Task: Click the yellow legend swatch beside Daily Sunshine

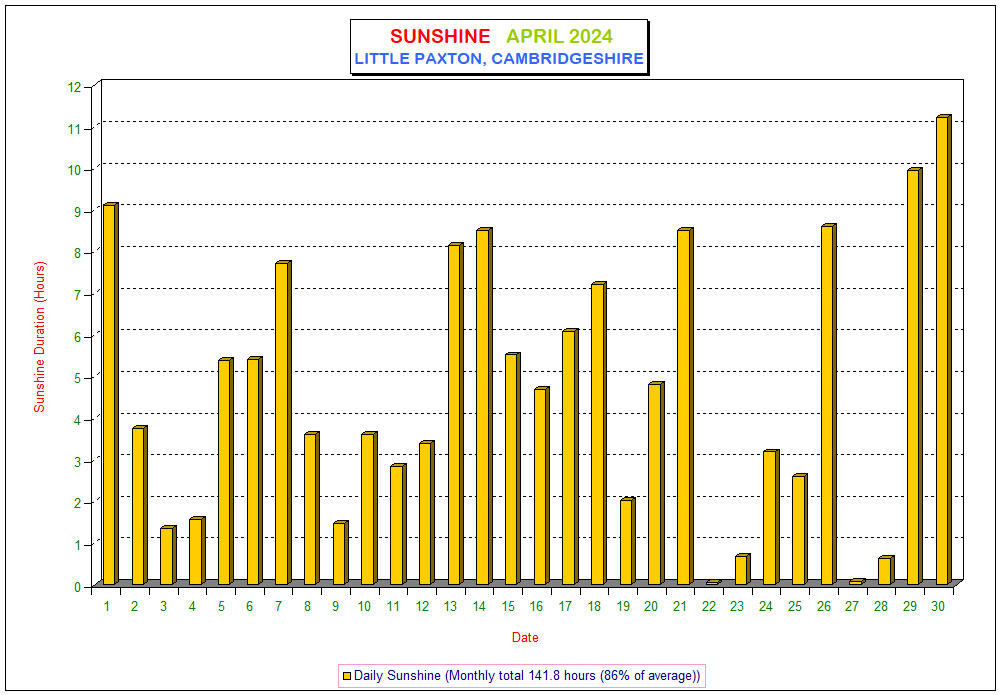Action: click(347, 676)
